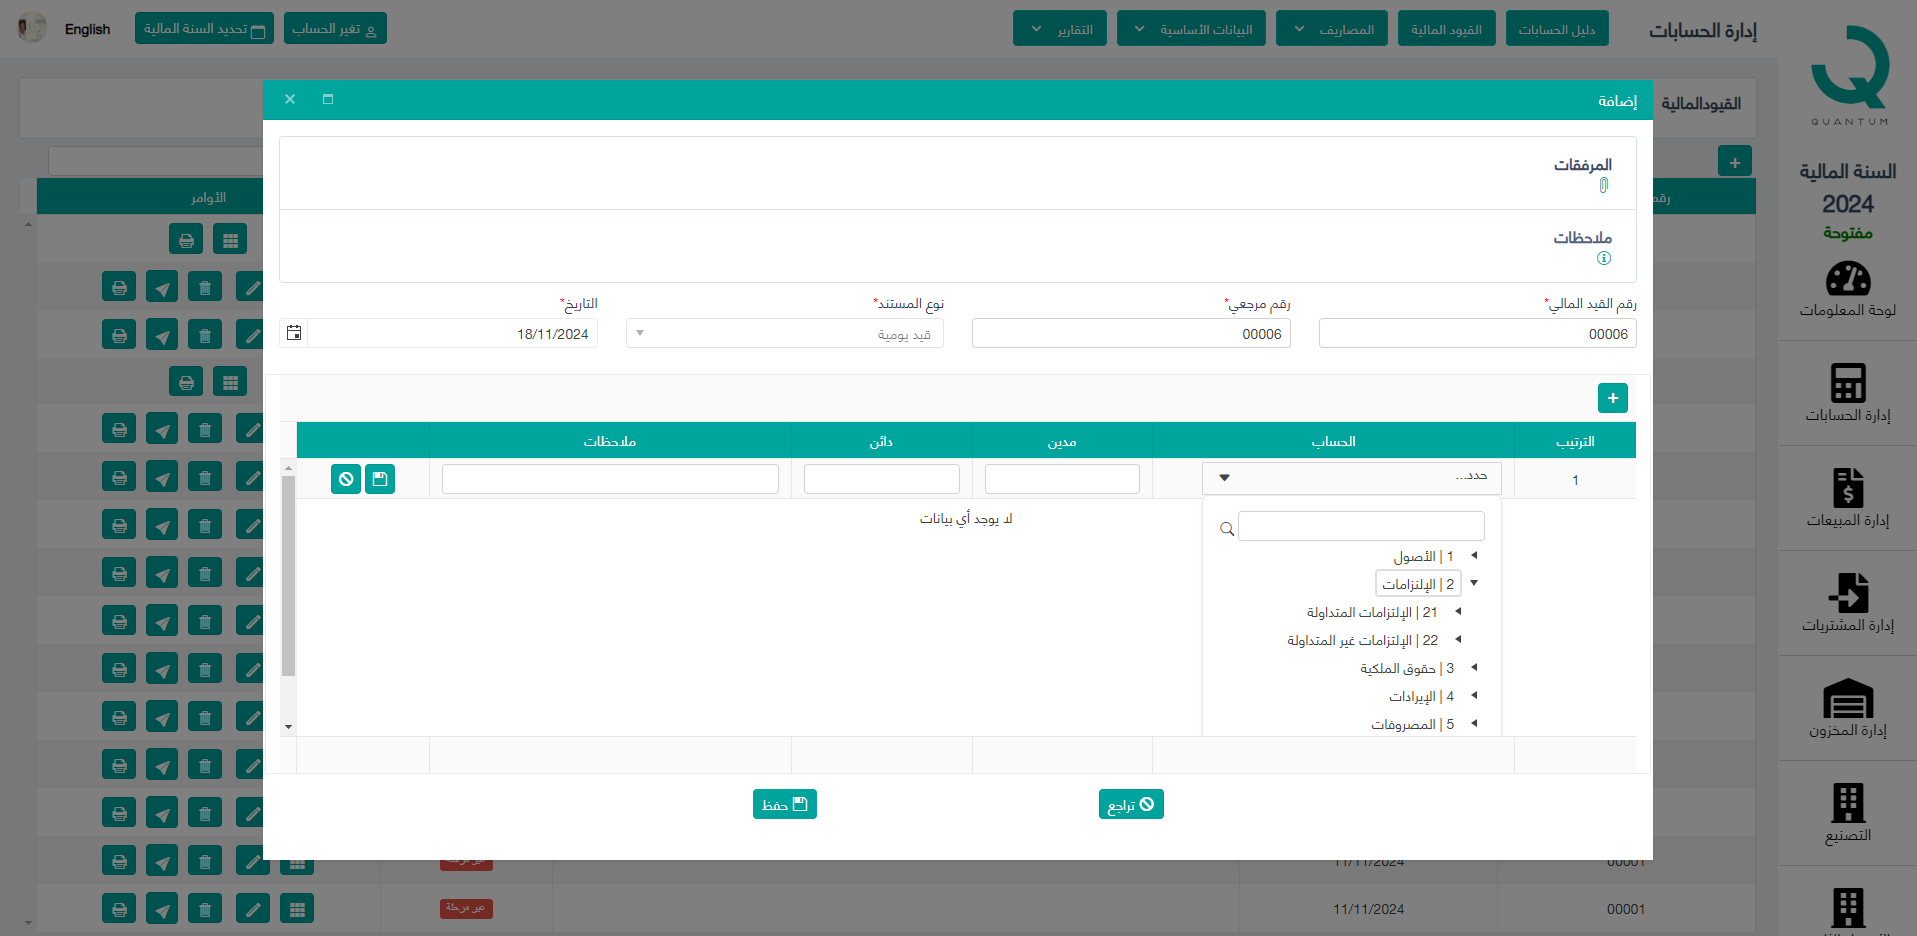Expand the Assets tree node arrow
The width and height of the screenshot is (1917, 936).
click(1474, 555)
